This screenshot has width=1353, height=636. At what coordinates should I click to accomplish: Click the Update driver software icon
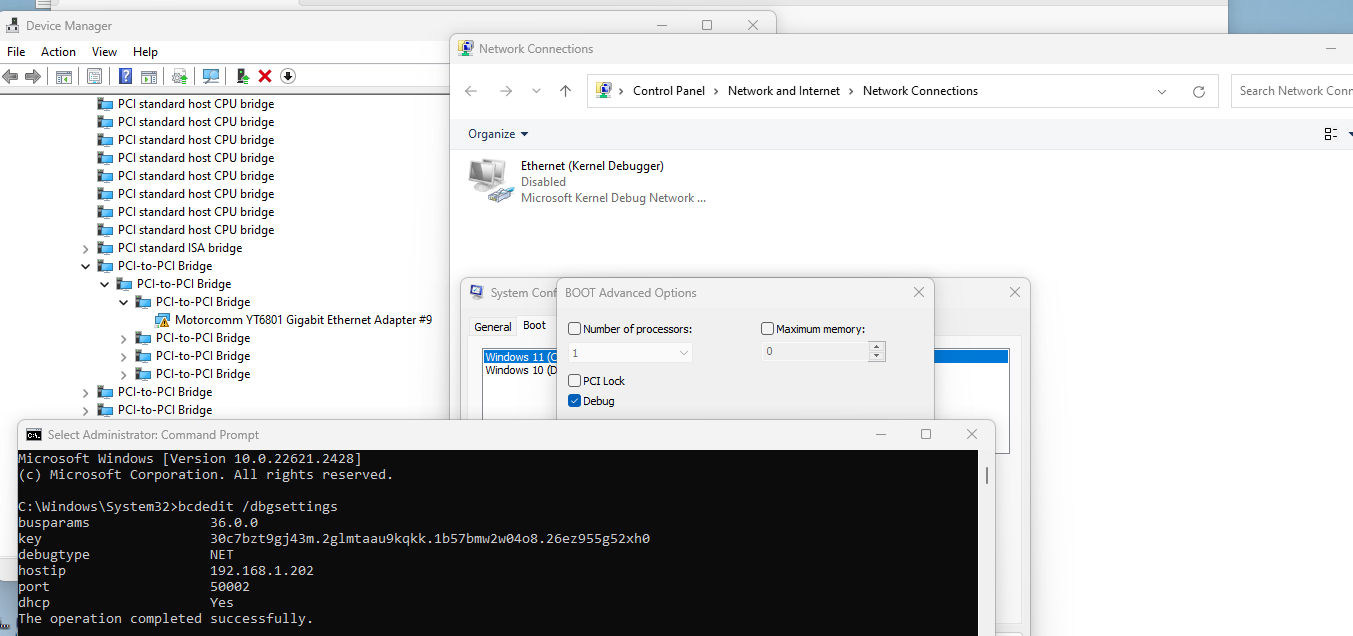[180, 76]
